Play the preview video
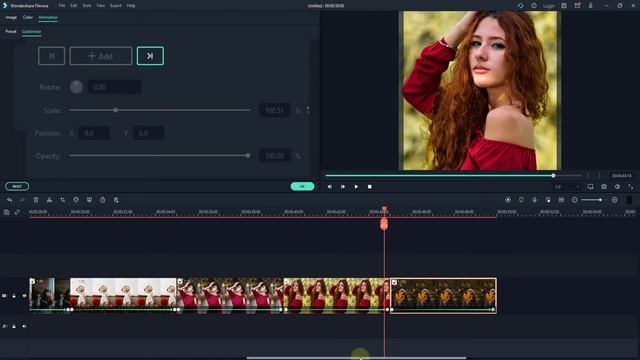 coord(356,187)
